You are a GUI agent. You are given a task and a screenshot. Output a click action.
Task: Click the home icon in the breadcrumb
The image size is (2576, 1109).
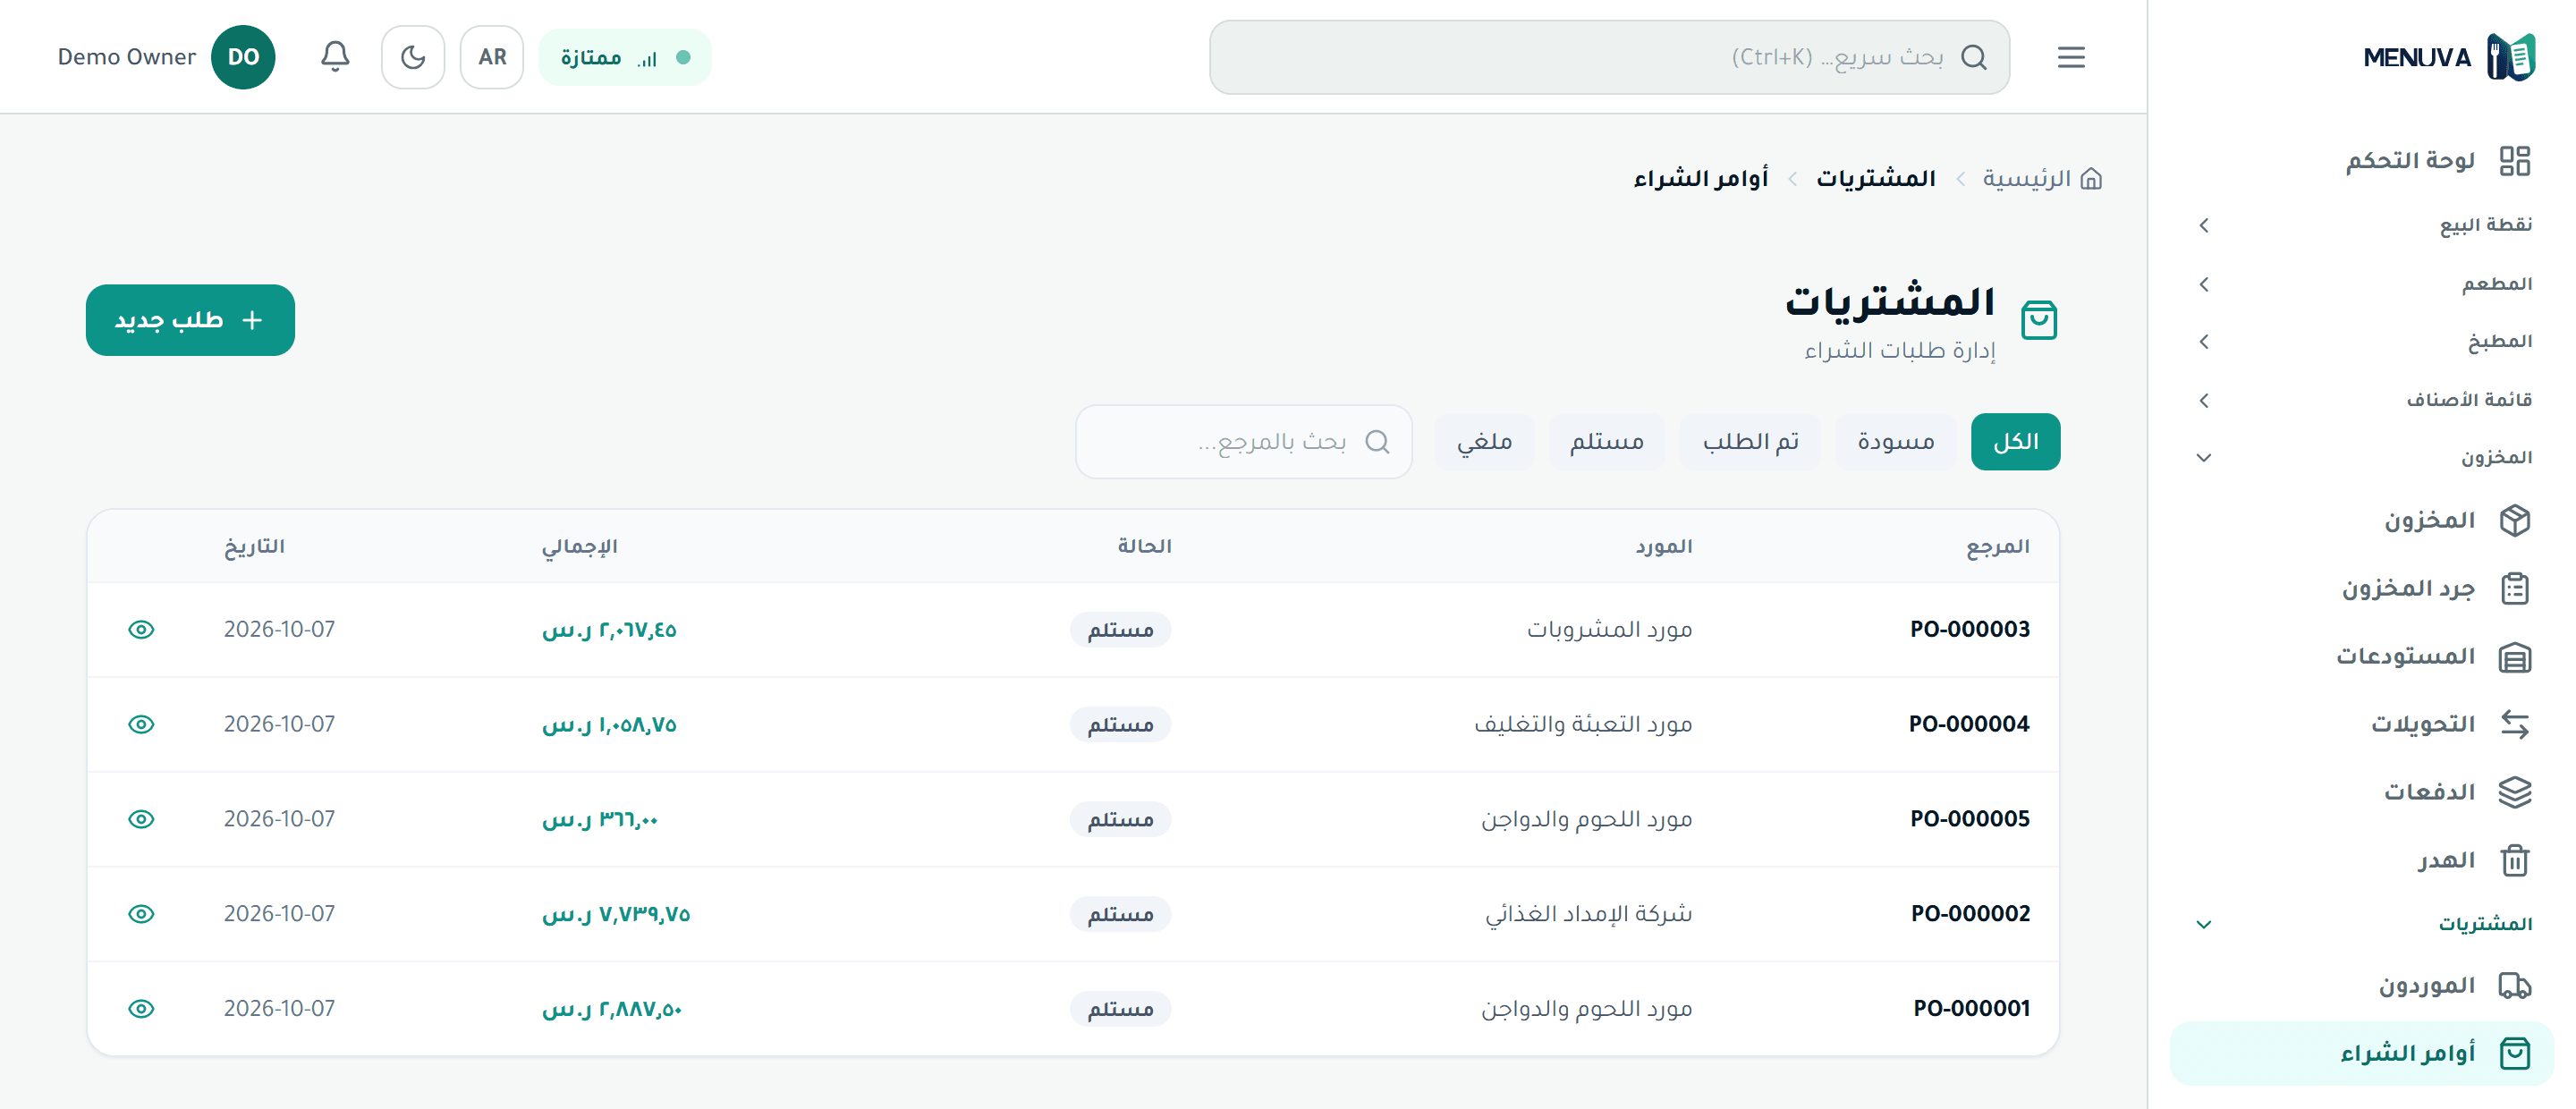2091,179
